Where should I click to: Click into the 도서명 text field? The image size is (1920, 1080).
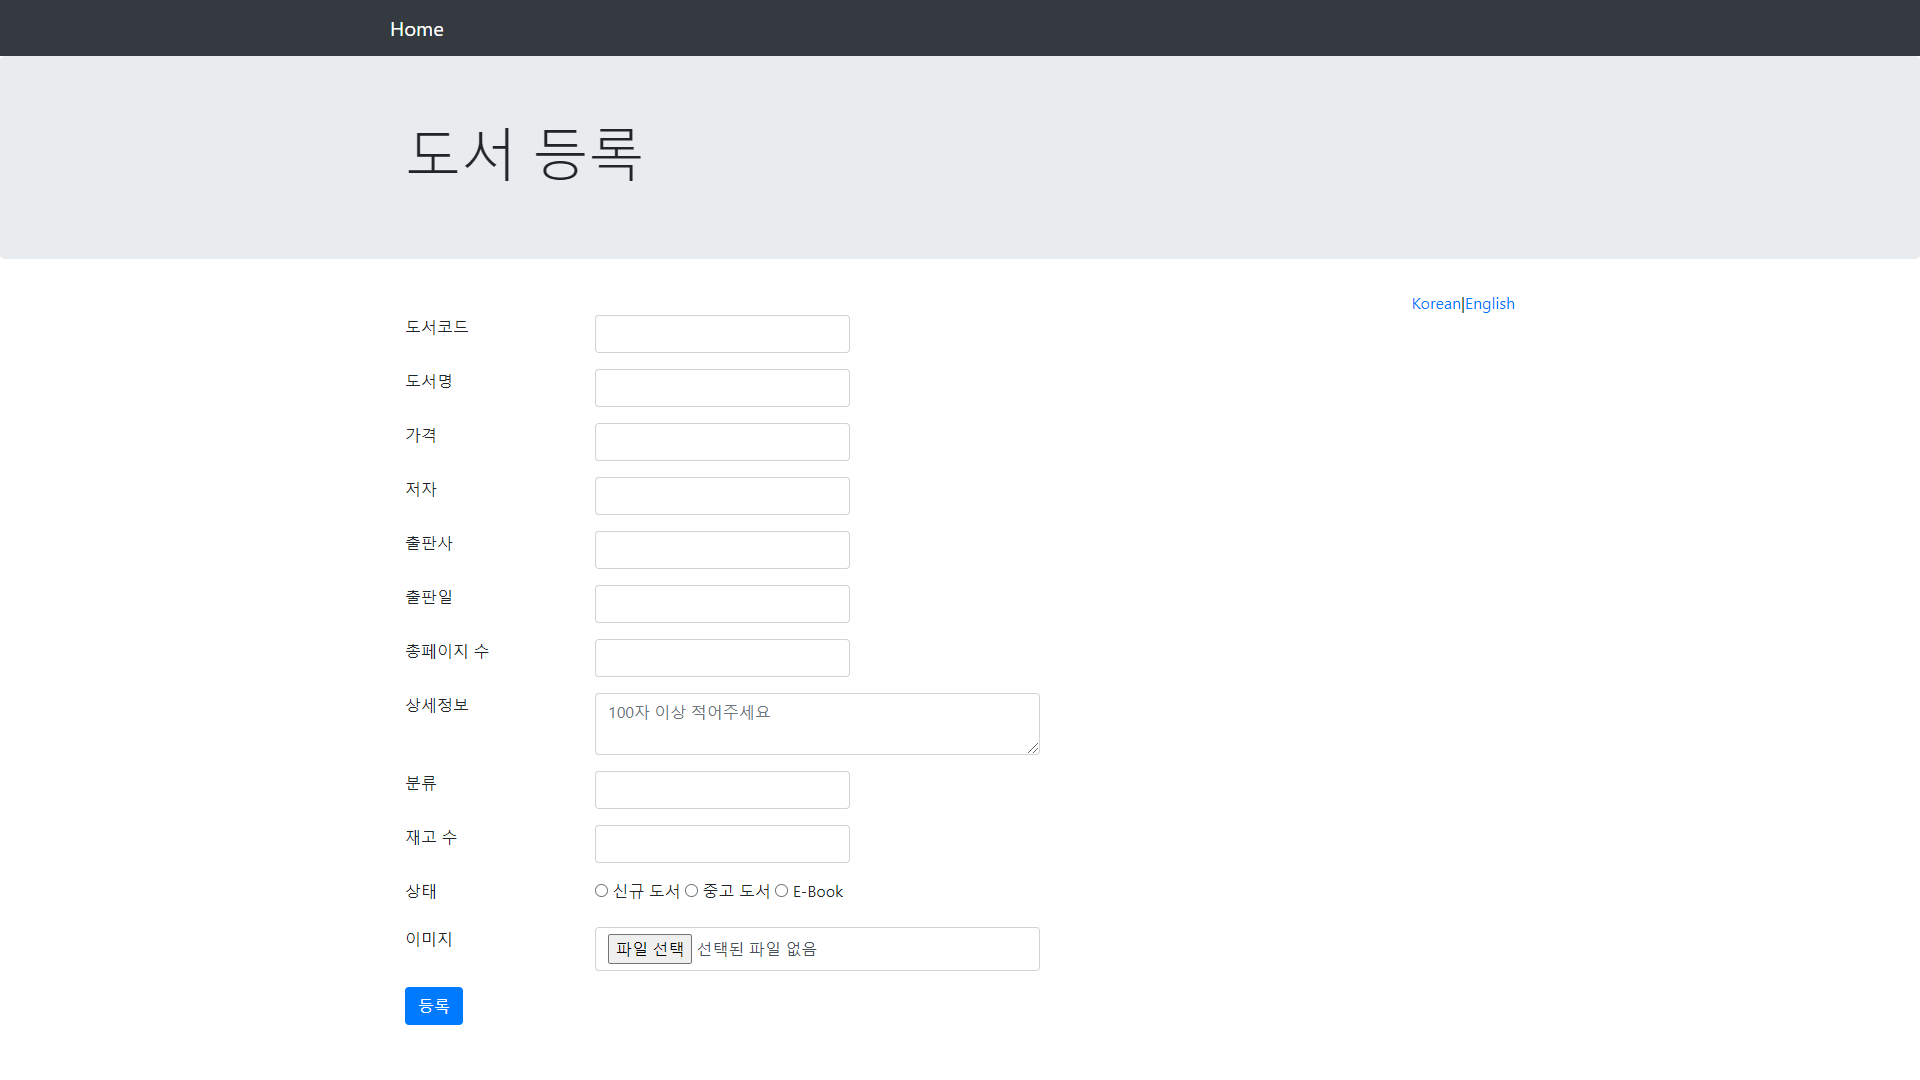pyautogui.click(x=722, y=388)
